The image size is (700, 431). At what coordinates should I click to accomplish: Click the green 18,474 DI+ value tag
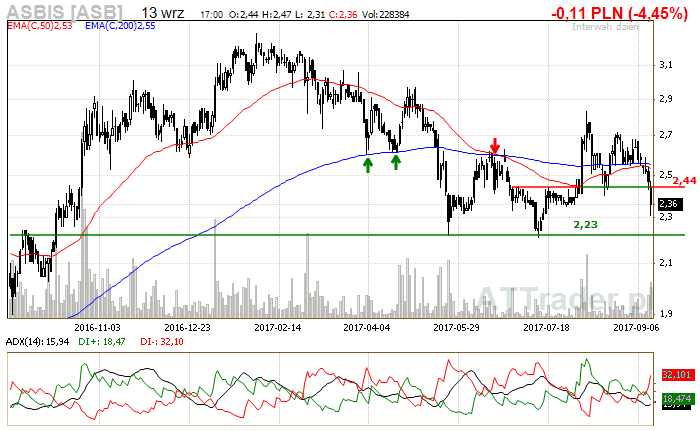[677, 398]
